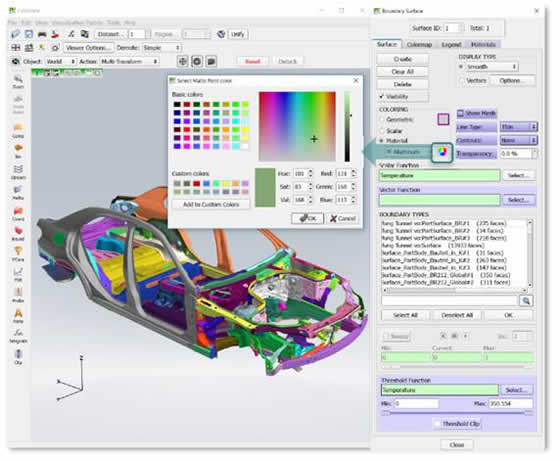Open the Help menu
This screenshot has width=560, height=461.
130,22
